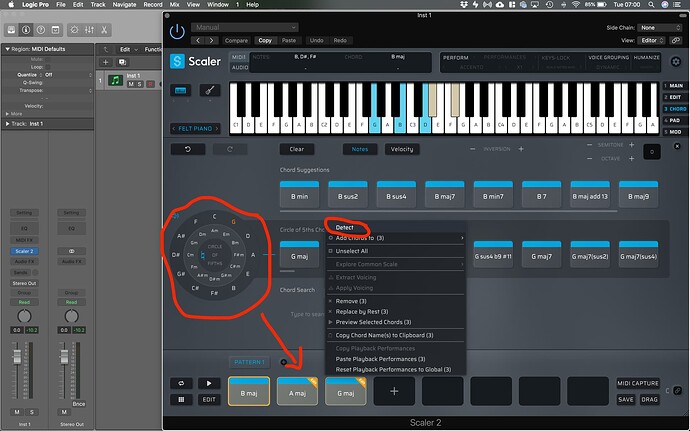This screenshot has width=690, height=431.
Task: Toggle the Scaler plugin power button
Action: (177, 32)
